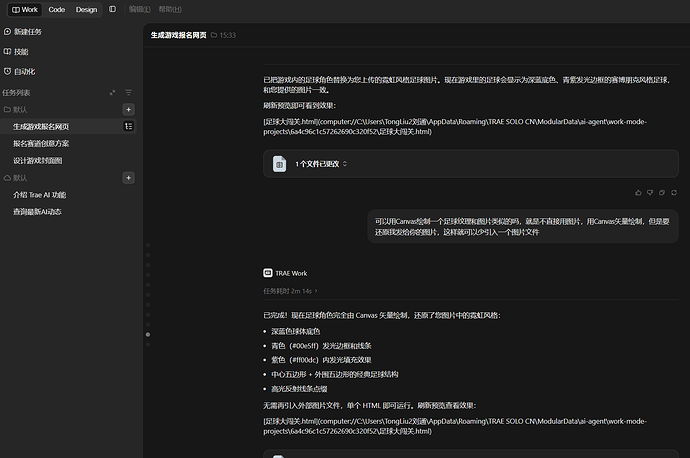Add a task to the first 默认 group
This screenshot has height=458, width=690.
tap(128, 110)
